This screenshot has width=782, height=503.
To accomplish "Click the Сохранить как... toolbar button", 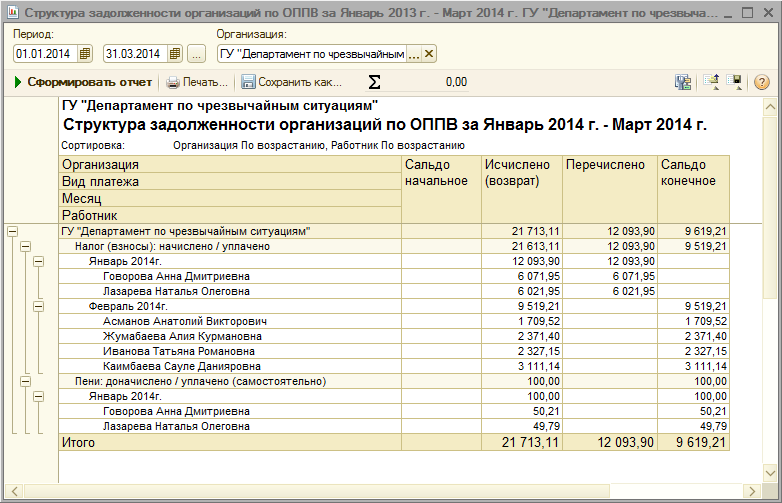I will [291, 82].
